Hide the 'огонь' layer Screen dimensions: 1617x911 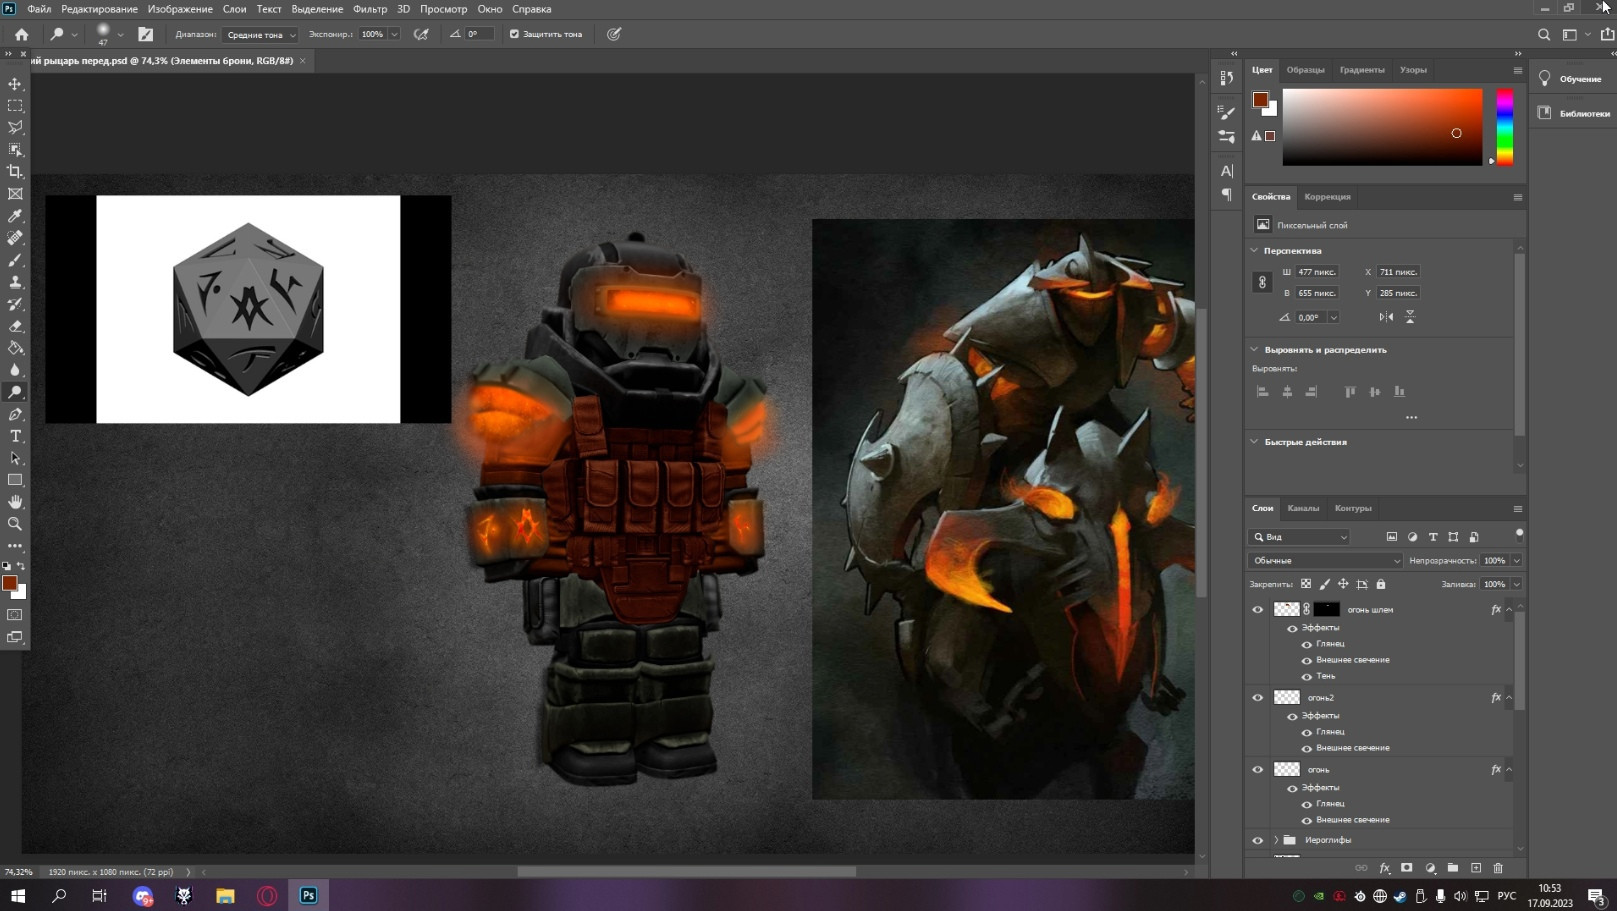pyautogui.click(x=1258, y=770)
